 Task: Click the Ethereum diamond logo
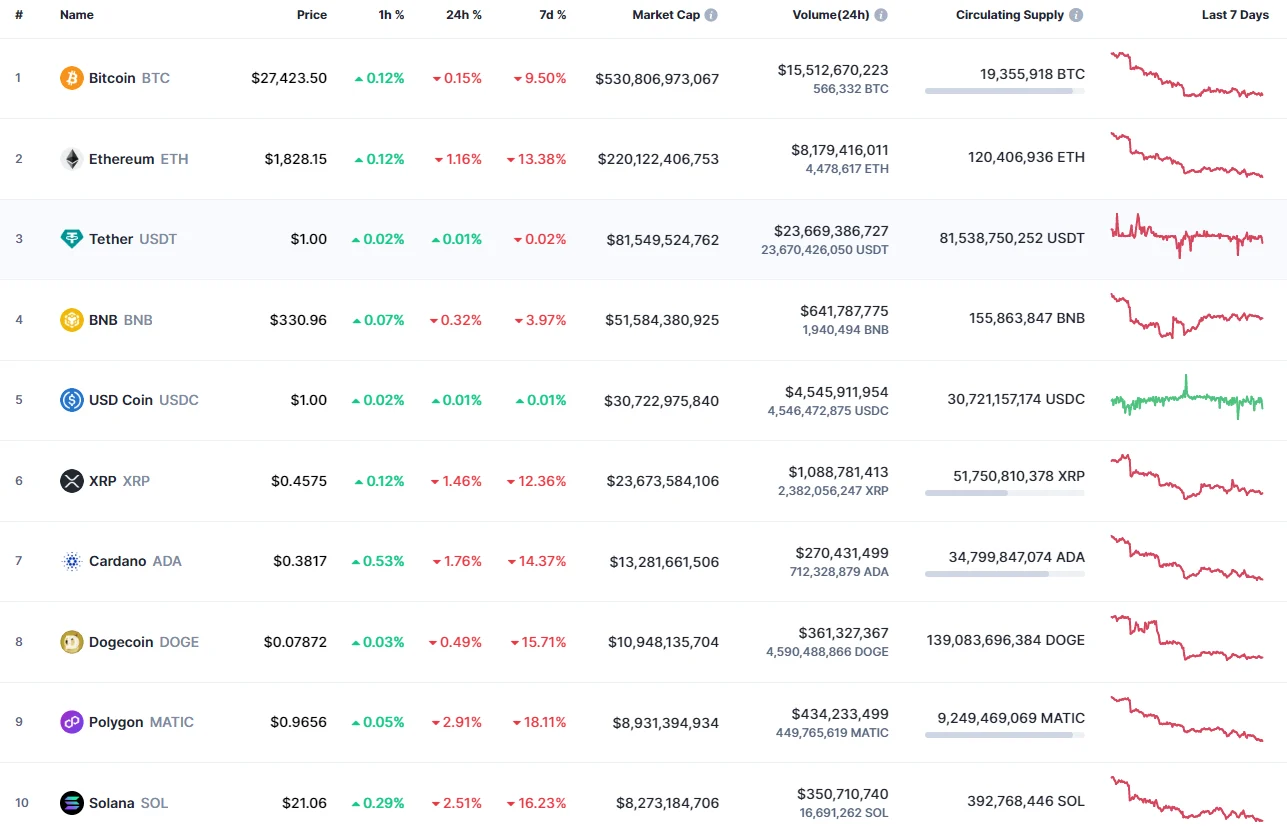pyautogui.click(x=70, y=158)
